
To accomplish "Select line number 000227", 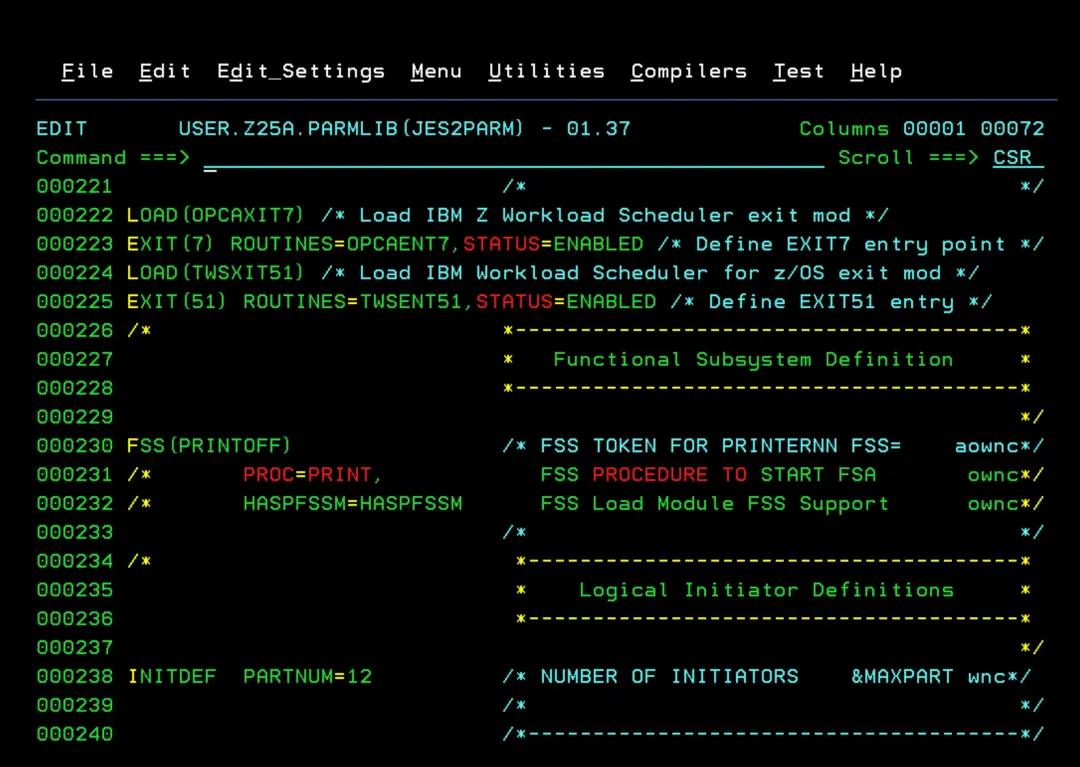I will pos(74,359).
